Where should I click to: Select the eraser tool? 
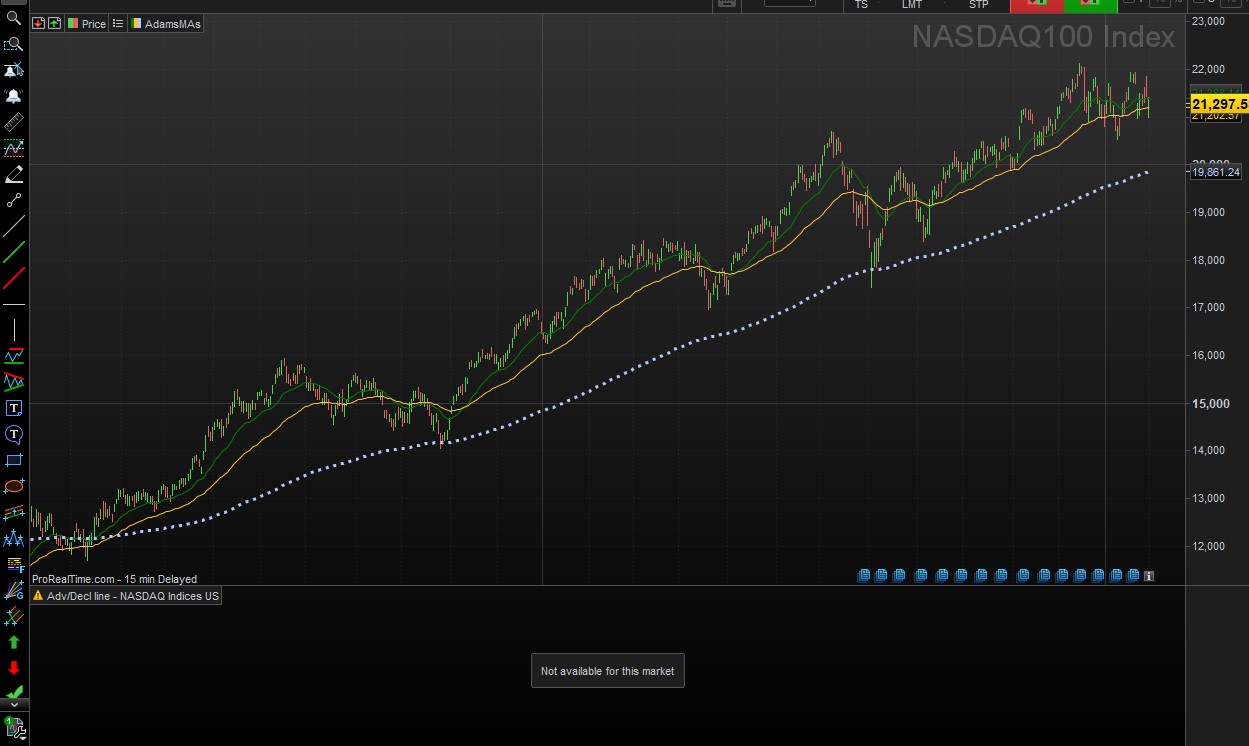pyautogui.click(x=14, y=174)
